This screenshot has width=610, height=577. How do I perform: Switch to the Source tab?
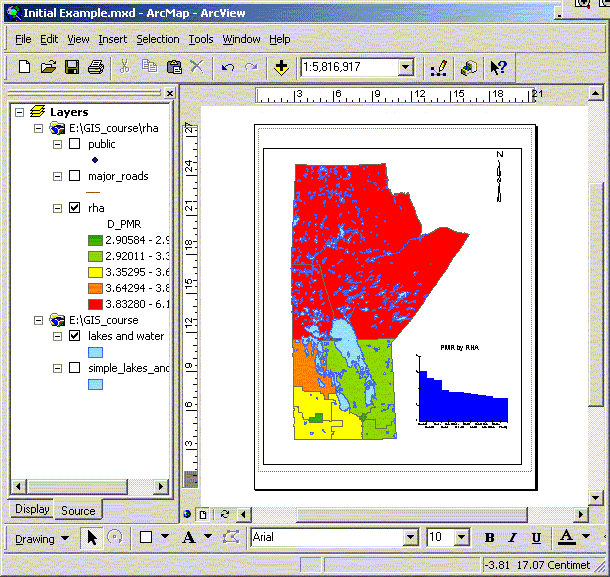pos(78,510)
